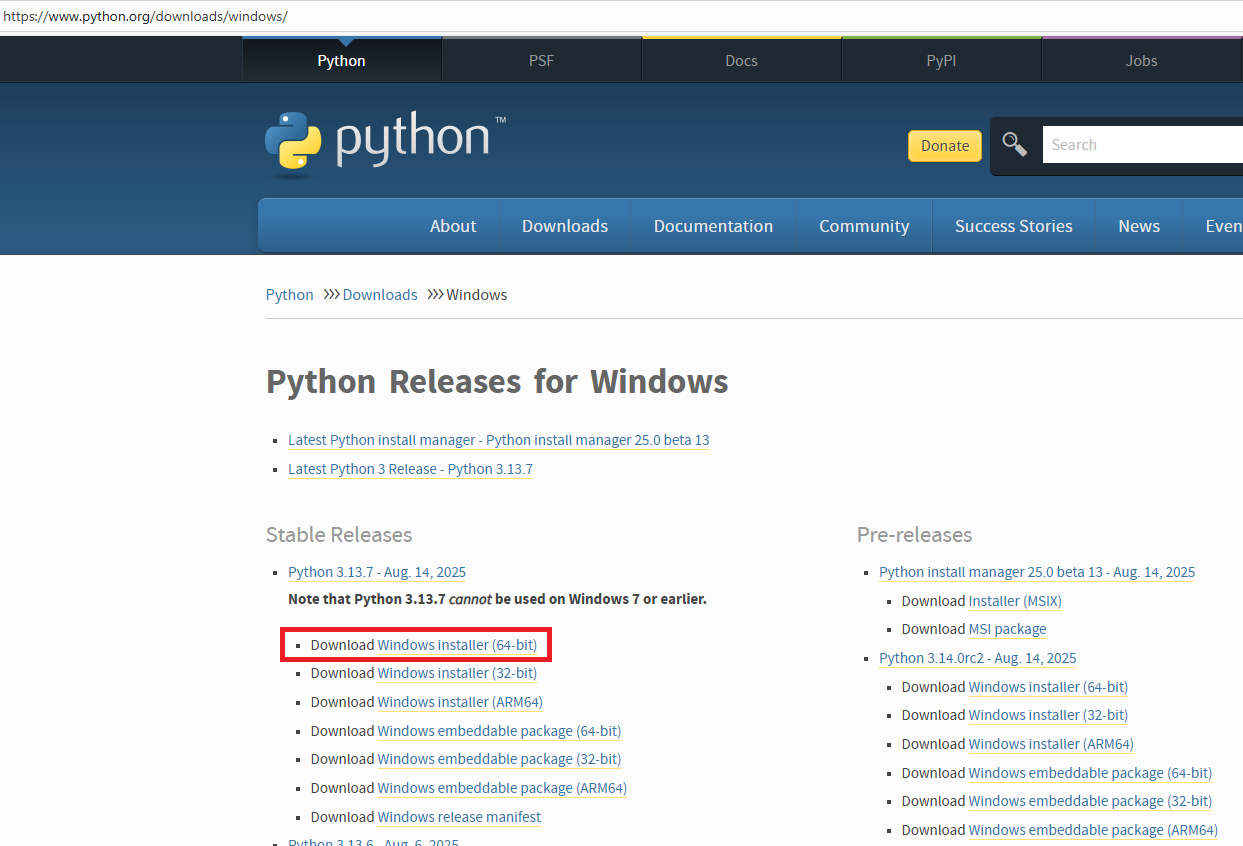Viewport: 1243px width, 846px height.
Task: Open the About menu
Action: point(453,226)
